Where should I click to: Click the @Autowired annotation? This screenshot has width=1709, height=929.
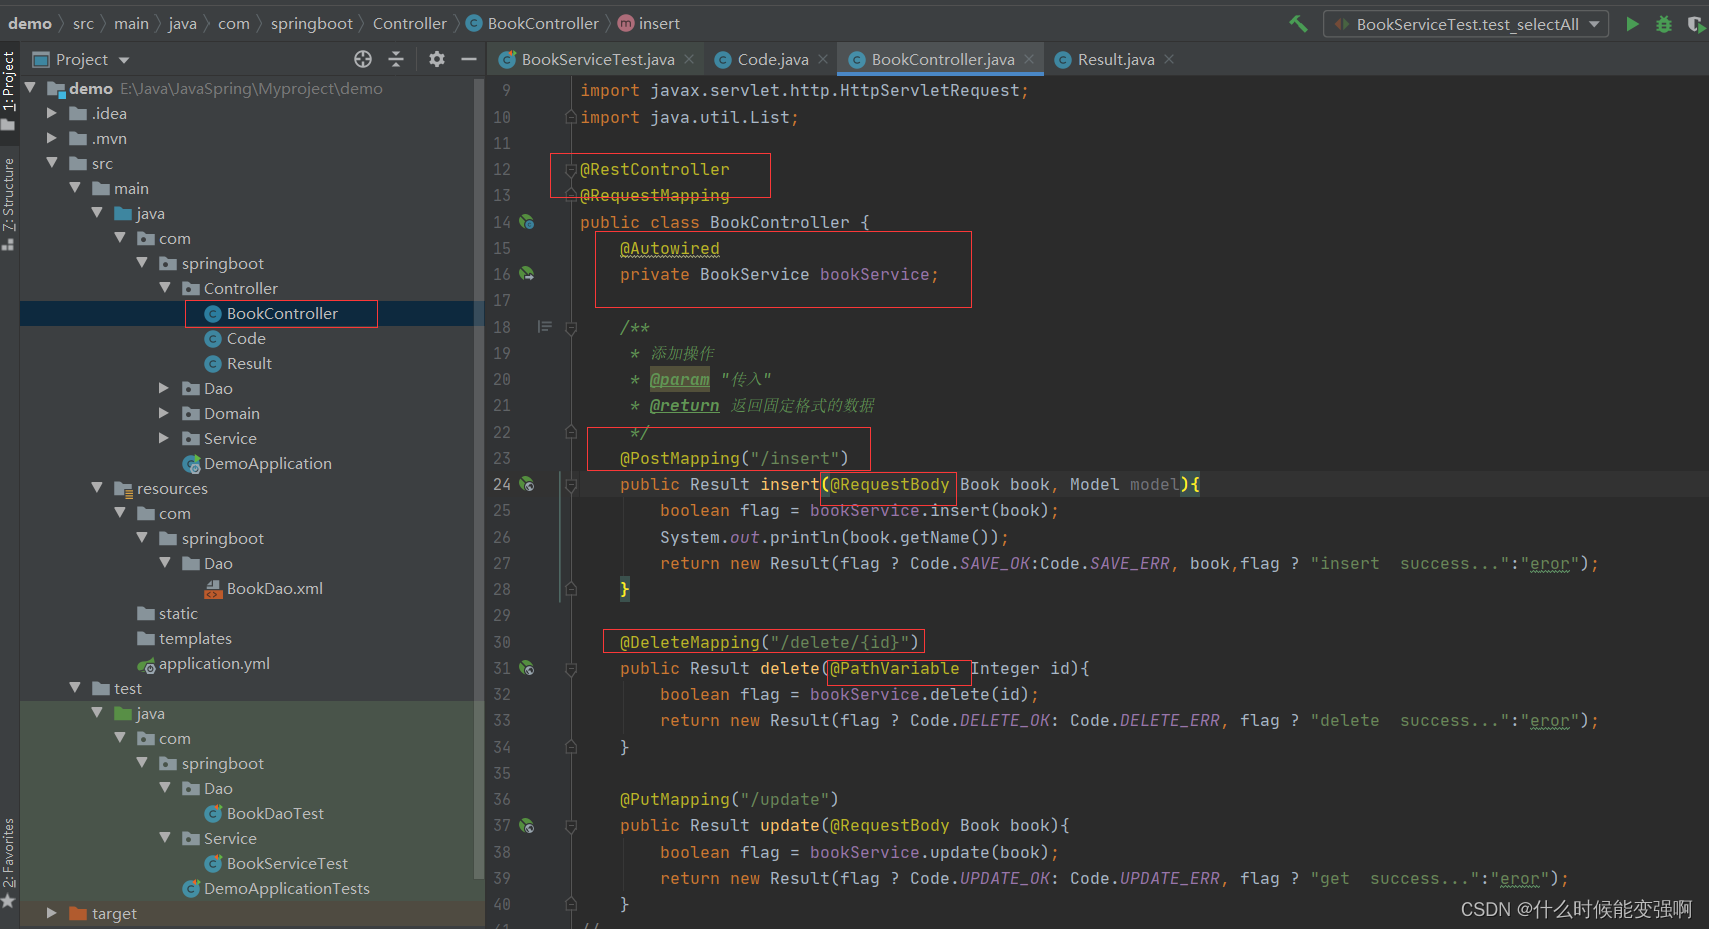pyautogui.click(x=670, y=248)
